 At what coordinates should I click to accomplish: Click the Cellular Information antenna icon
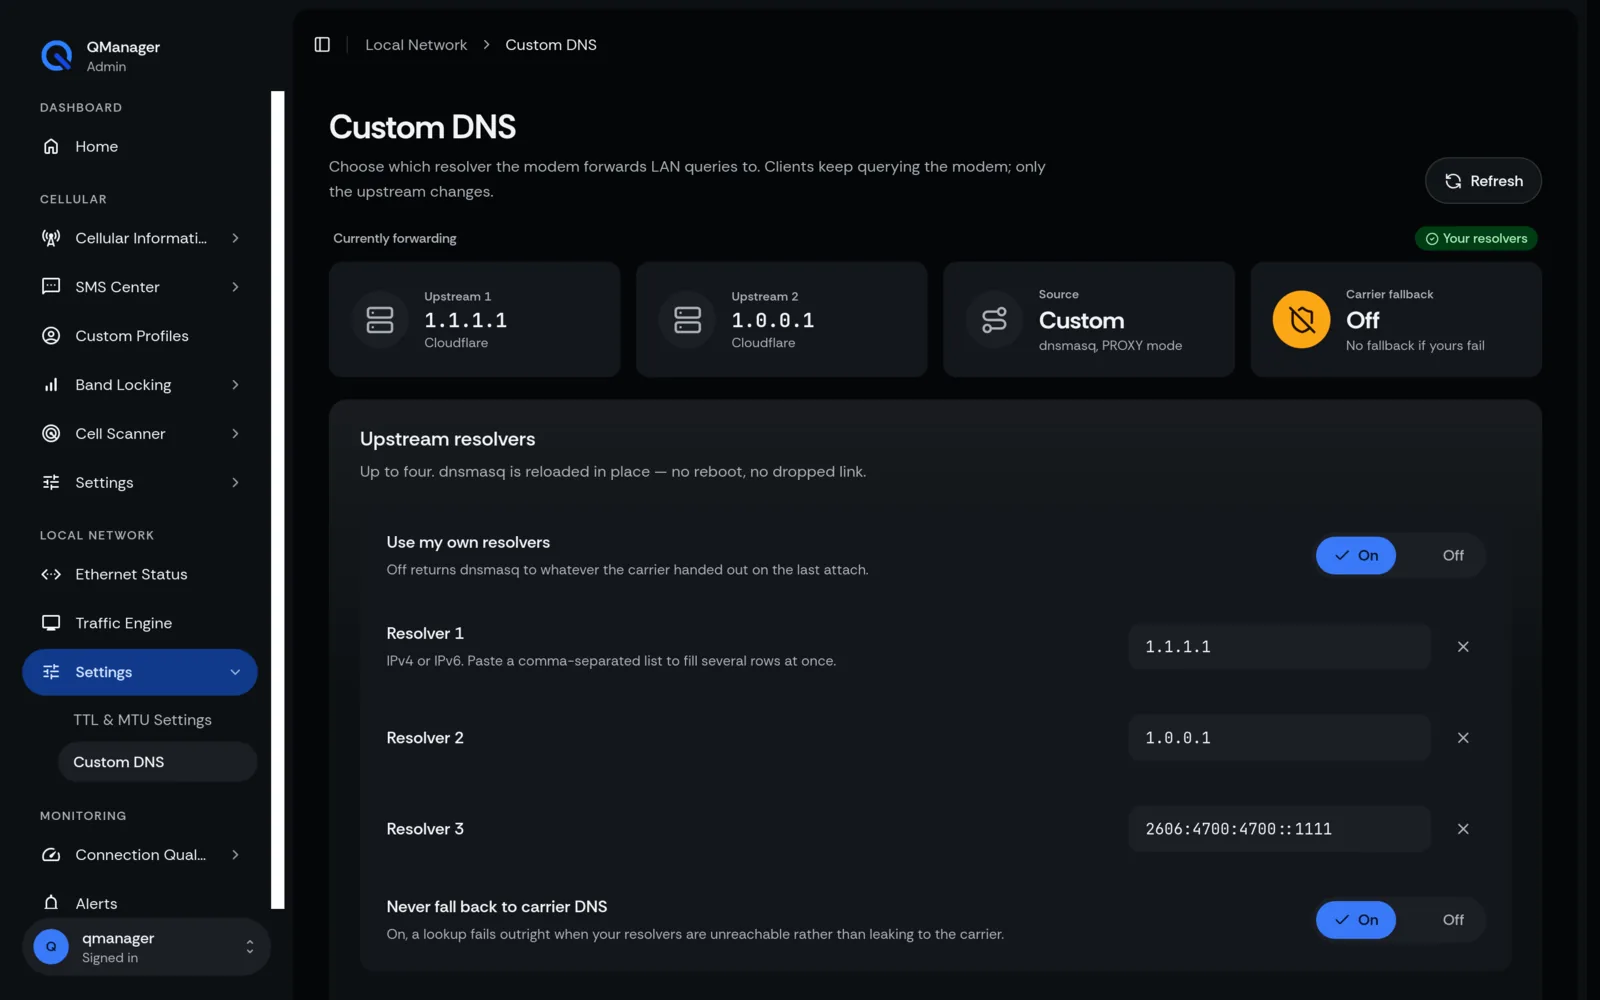51,238
